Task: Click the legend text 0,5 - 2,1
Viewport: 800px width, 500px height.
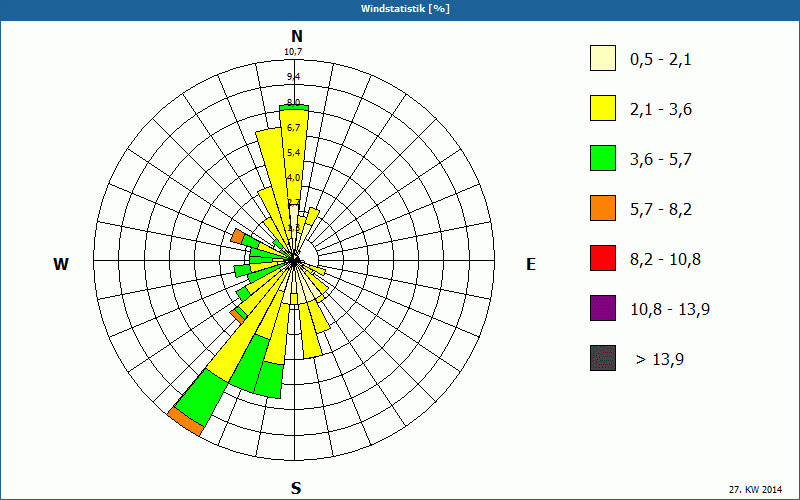Action: [661, 60]
